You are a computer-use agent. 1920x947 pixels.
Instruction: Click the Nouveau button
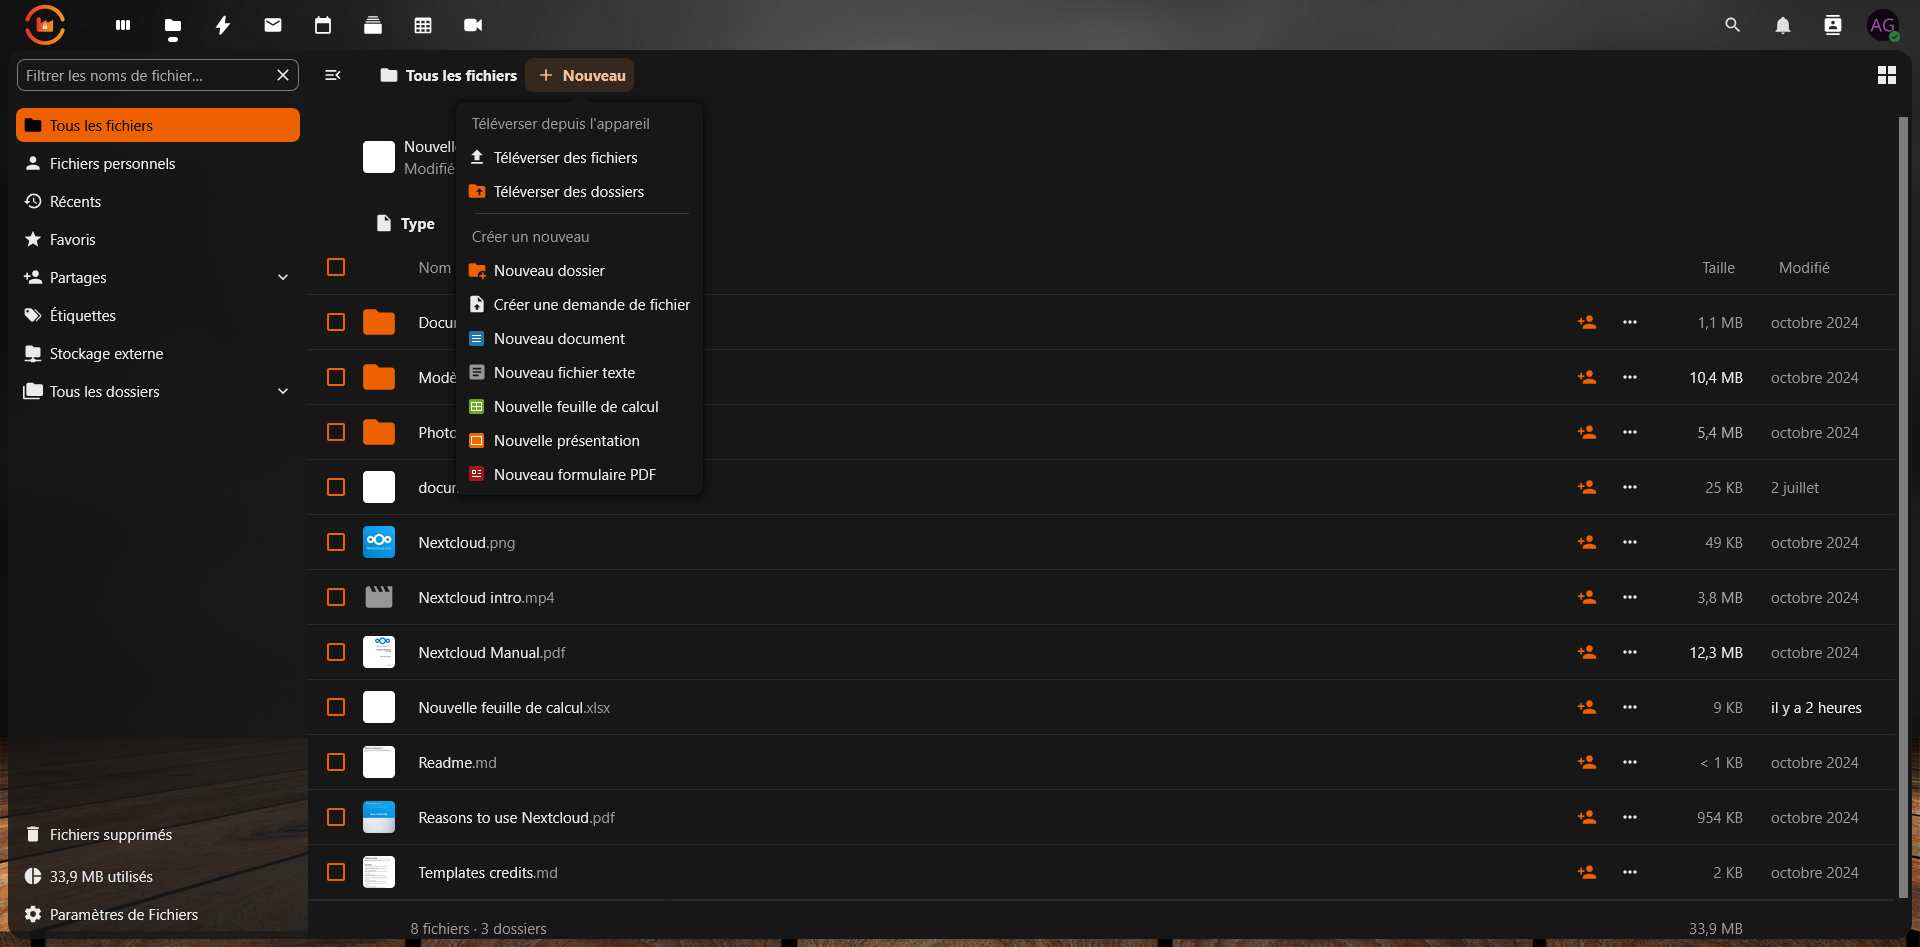[580, 75]
